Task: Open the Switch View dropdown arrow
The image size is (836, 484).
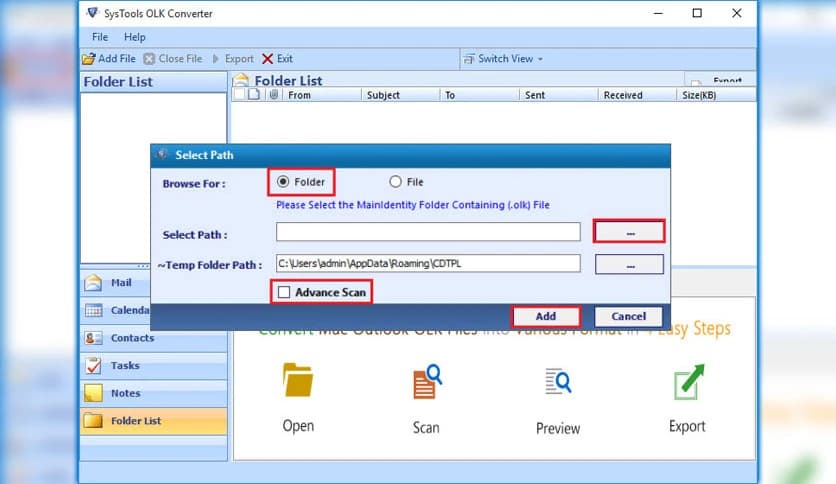Action: 540,59
